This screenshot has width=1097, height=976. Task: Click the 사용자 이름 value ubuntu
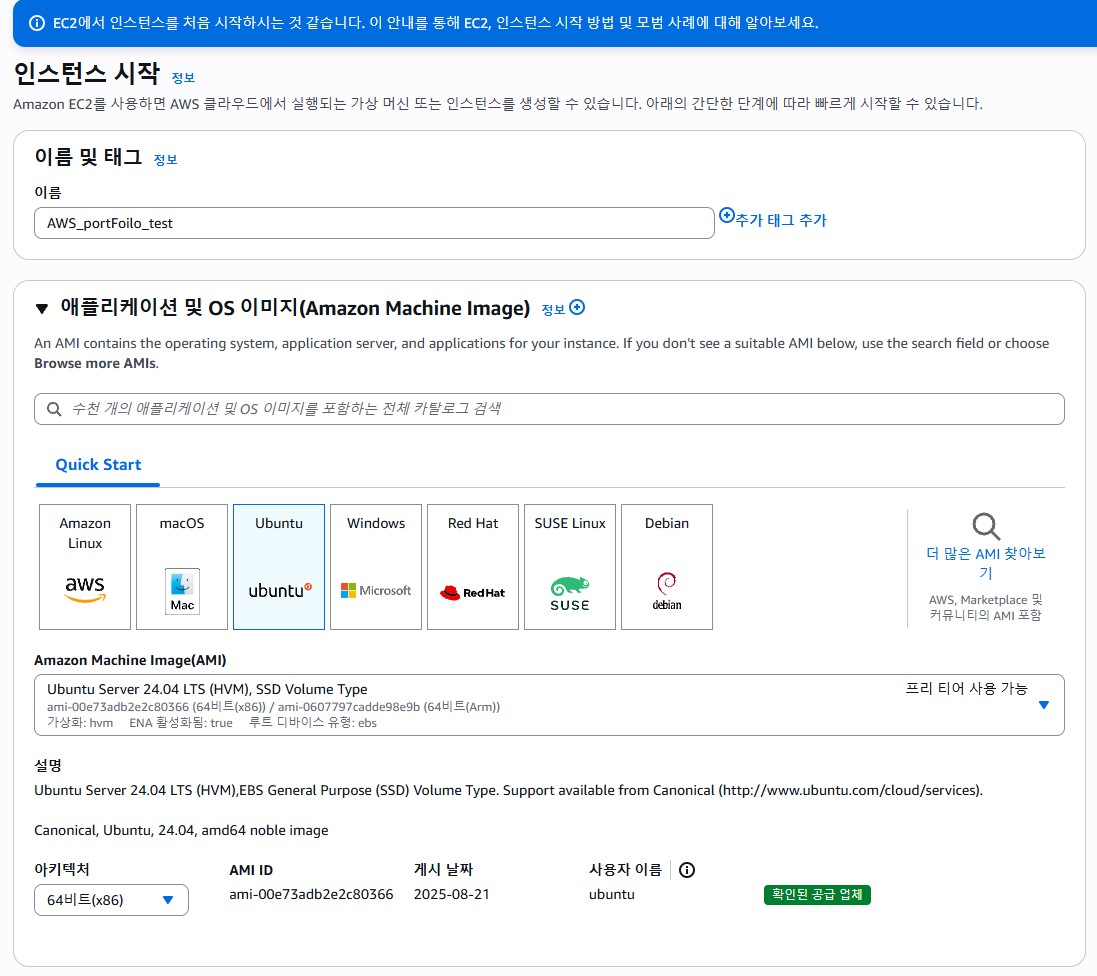click(611, 894)
